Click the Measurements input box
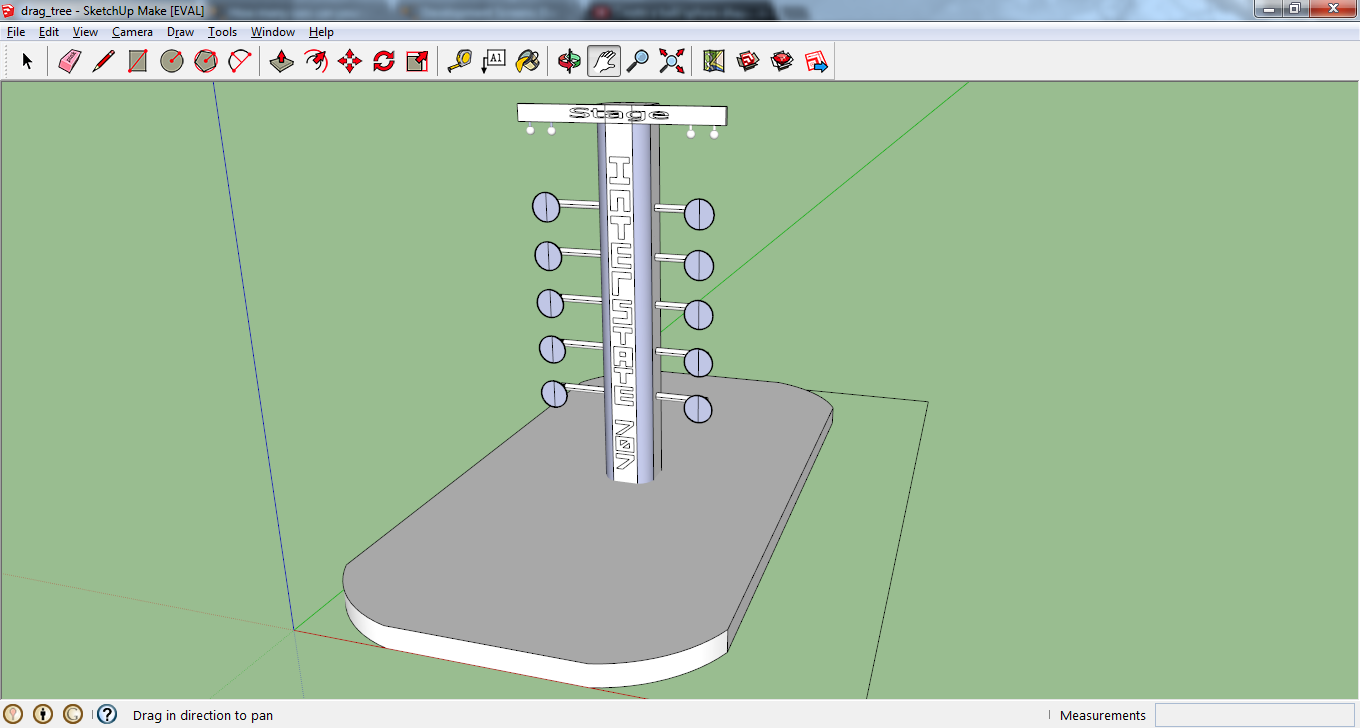Image resolution: width=1360 pixels, height=728 pixels. pyautogui.click(x=1254, y=715)
